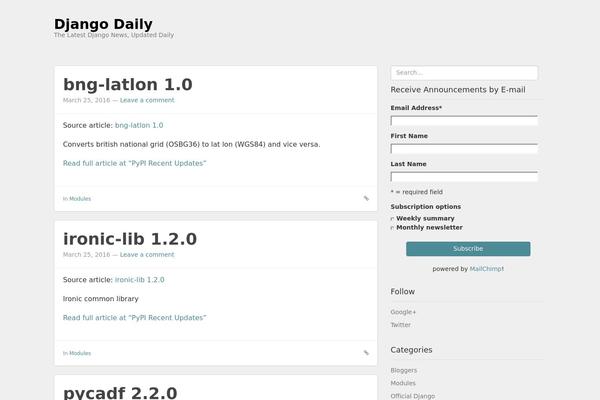
Task: Click into the Email Address field
Action: point(464,121)
